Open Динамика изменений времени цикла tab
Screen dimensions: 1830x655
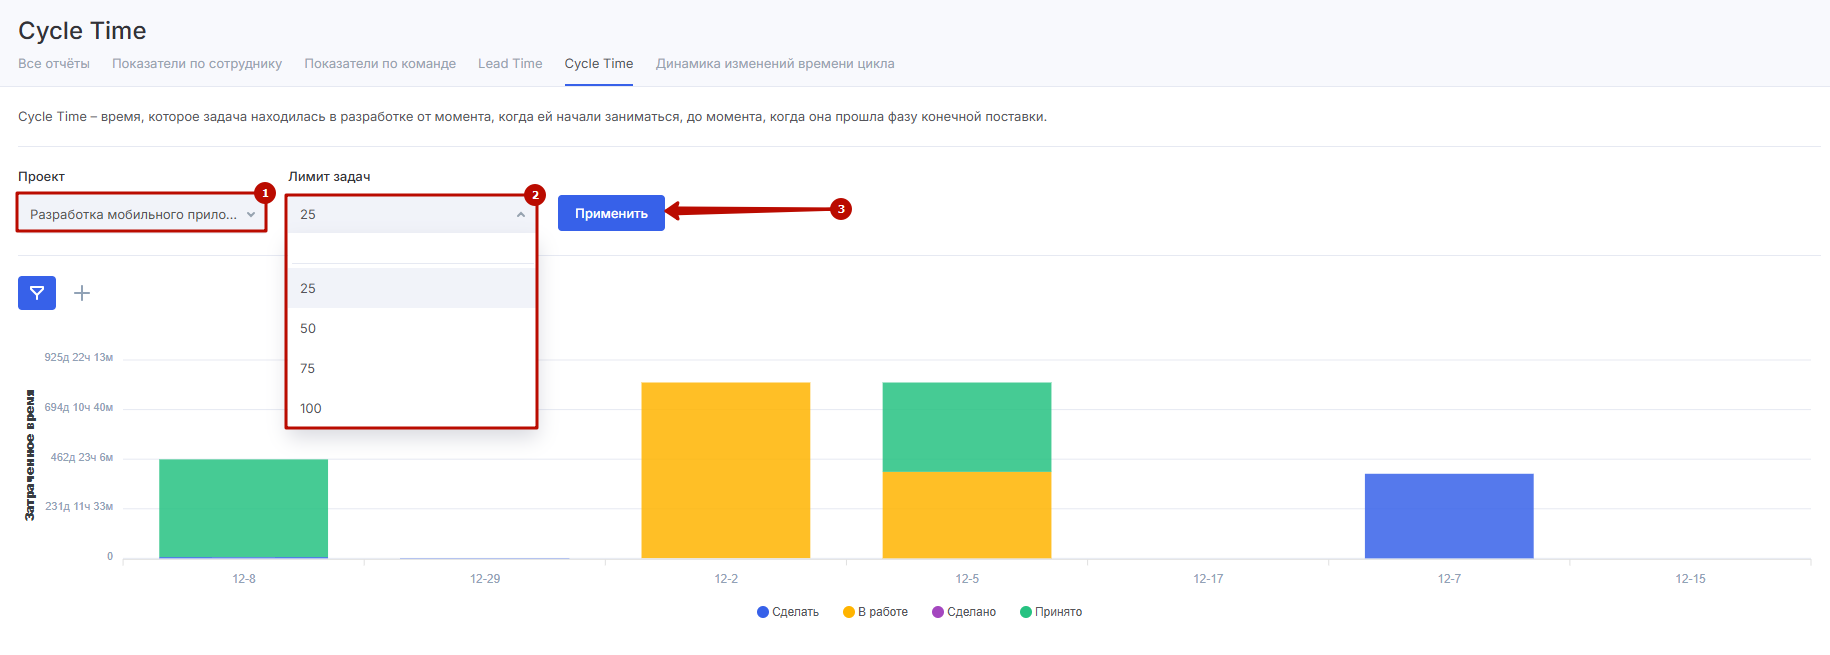tap(775, 63)
